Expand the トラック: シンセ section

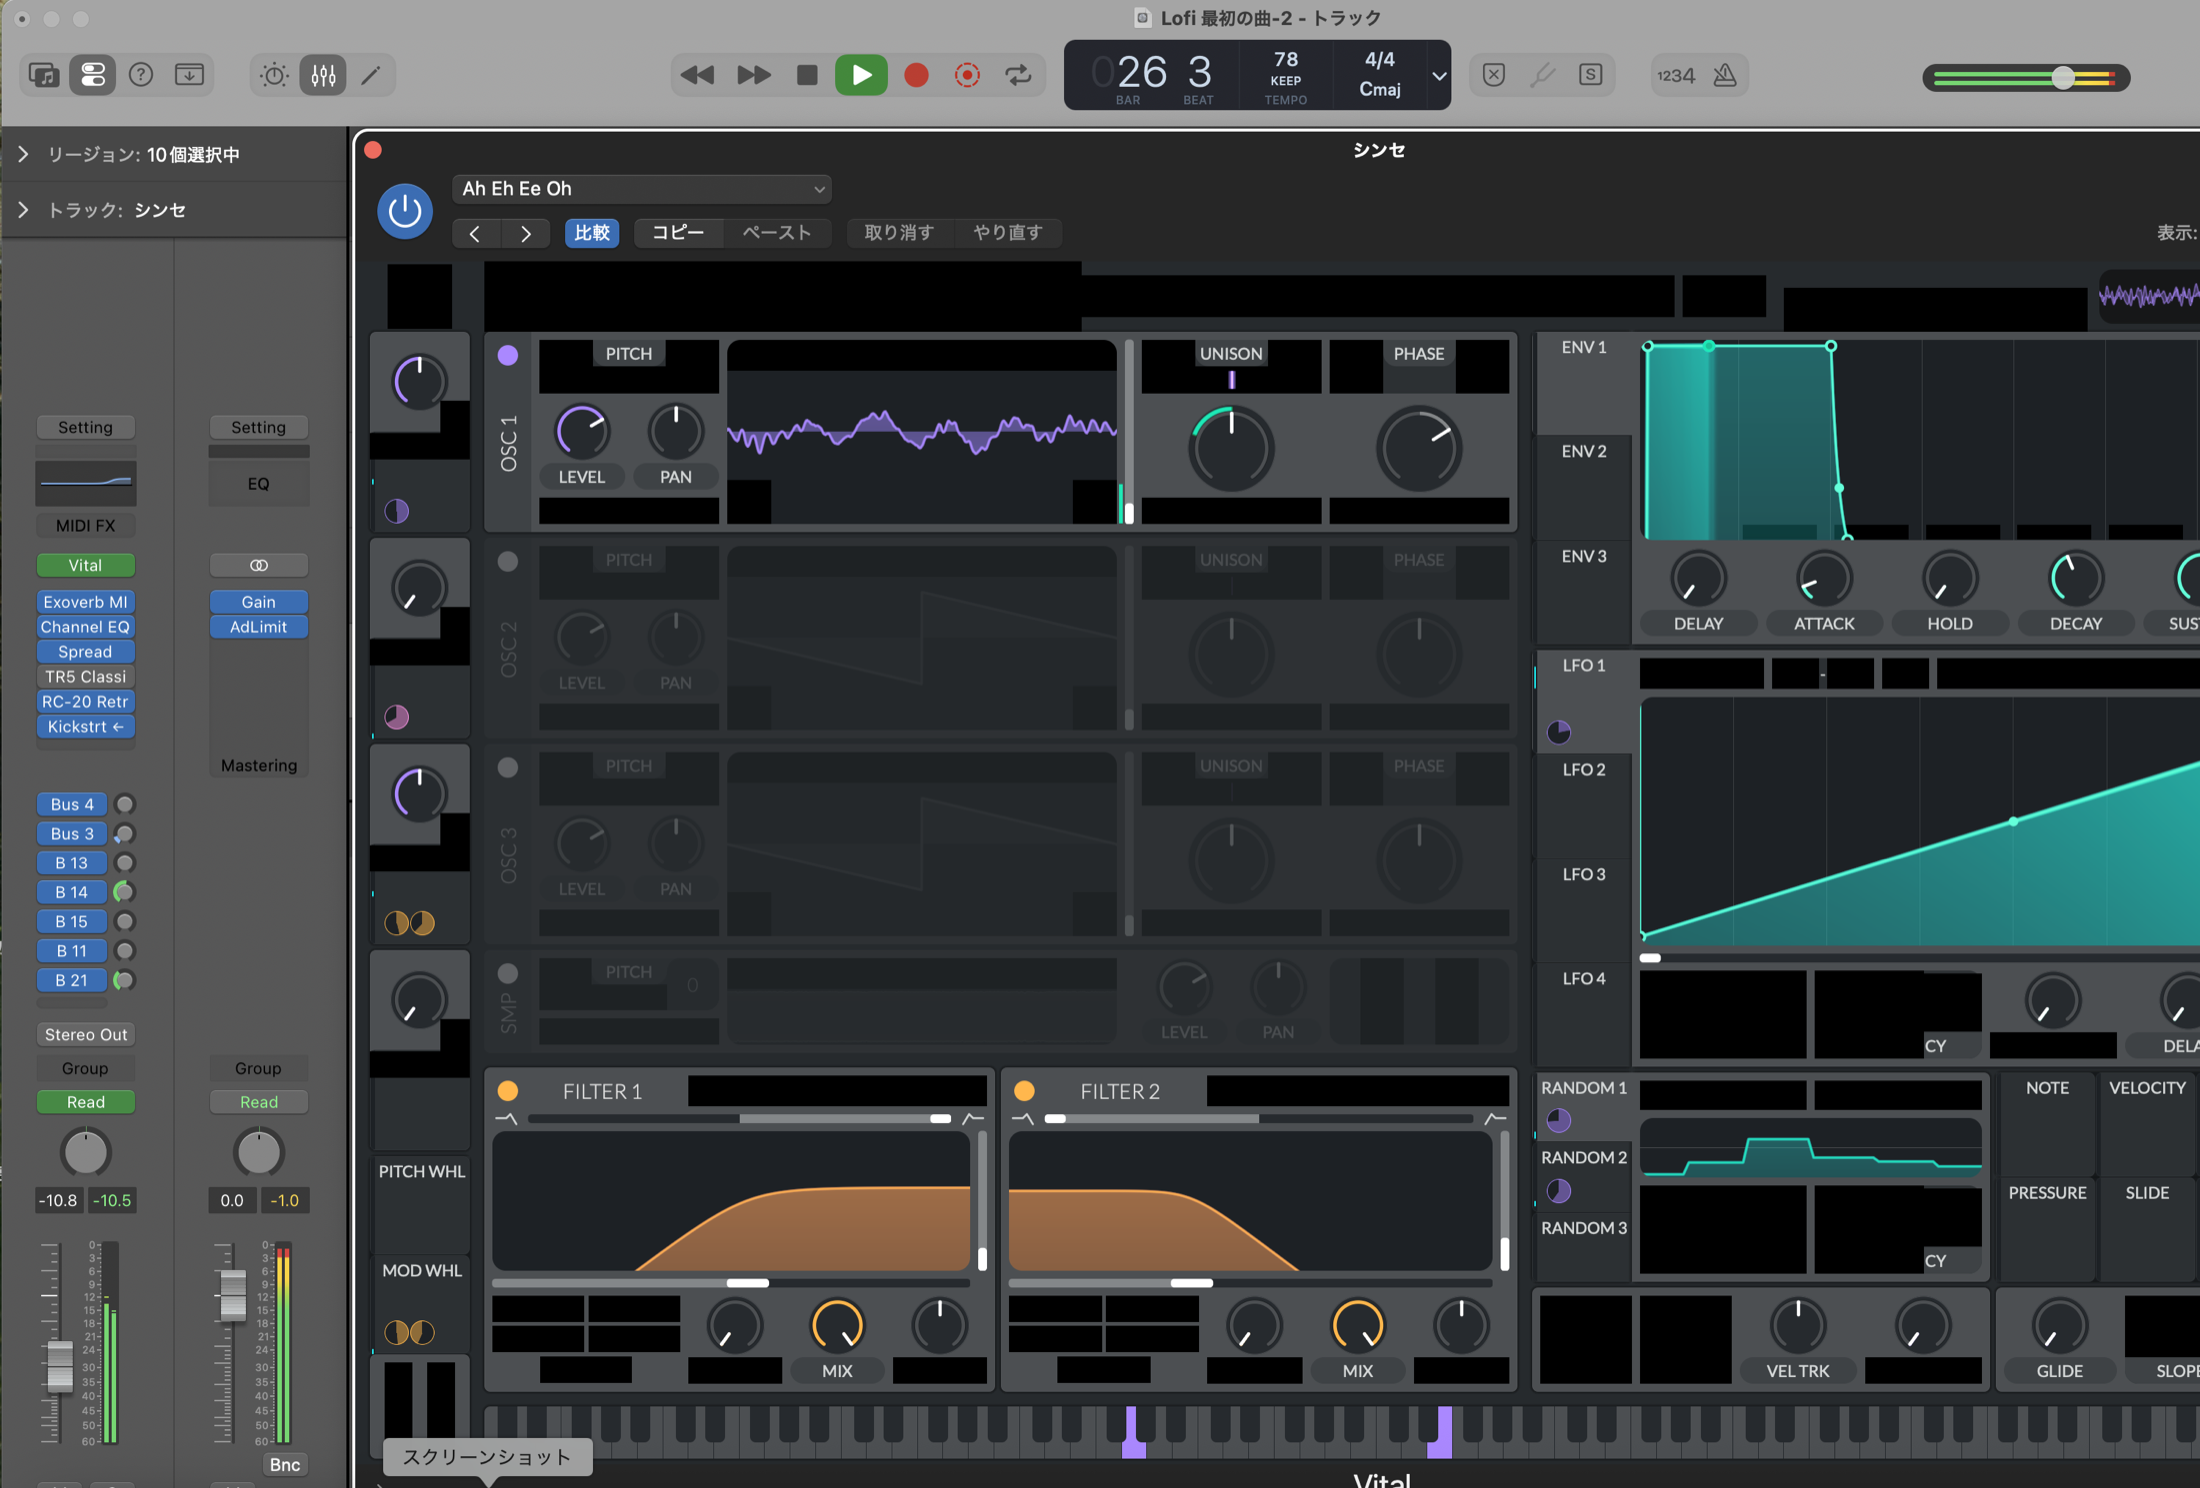tap(23, 210)
